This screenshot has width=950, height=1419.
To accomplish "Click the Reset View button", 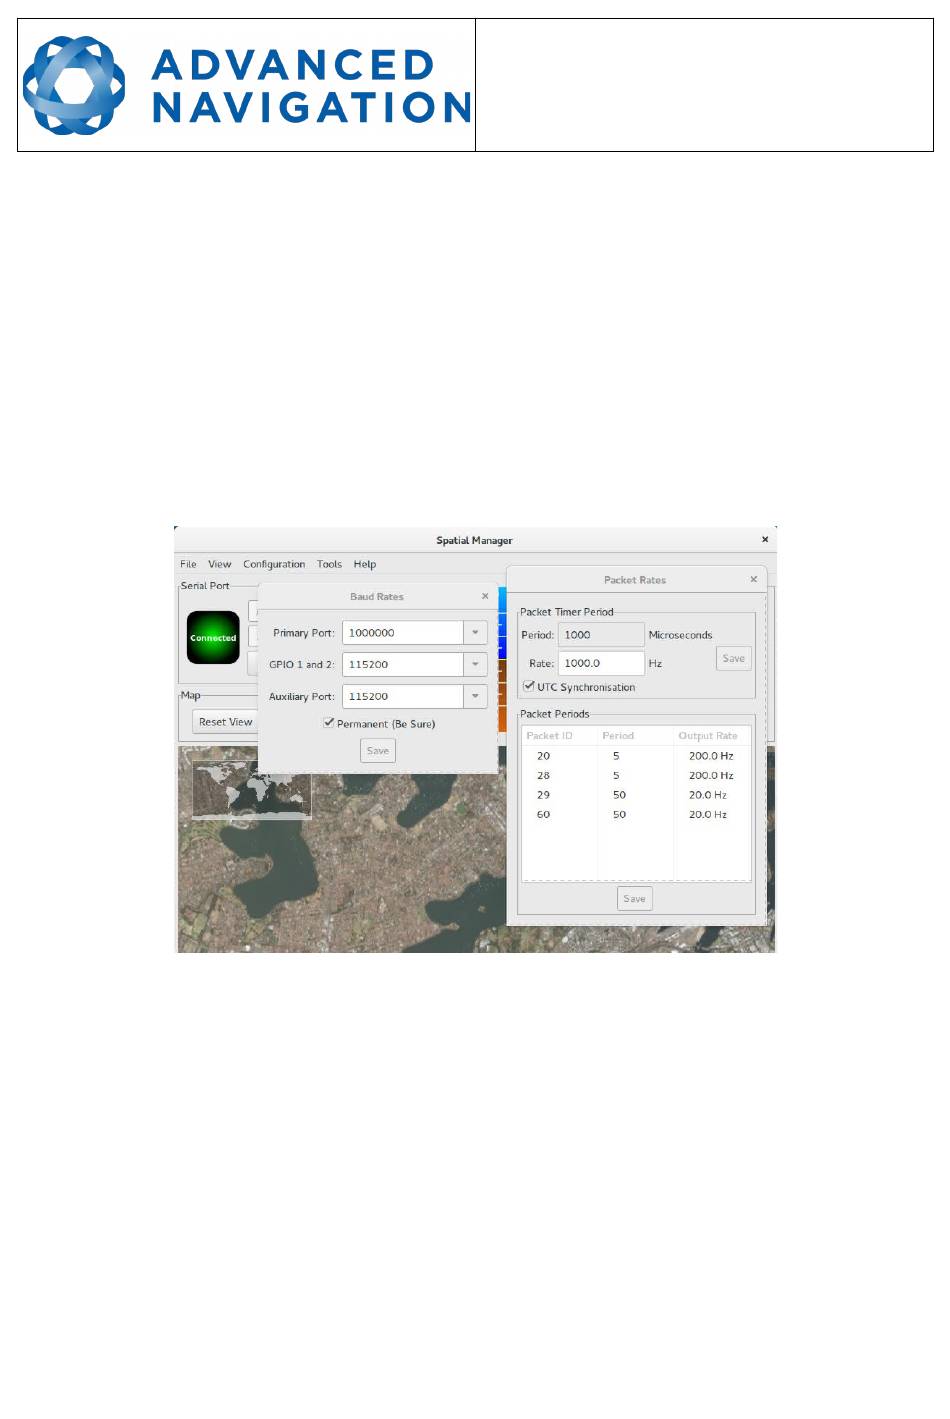I will [225, 722].
